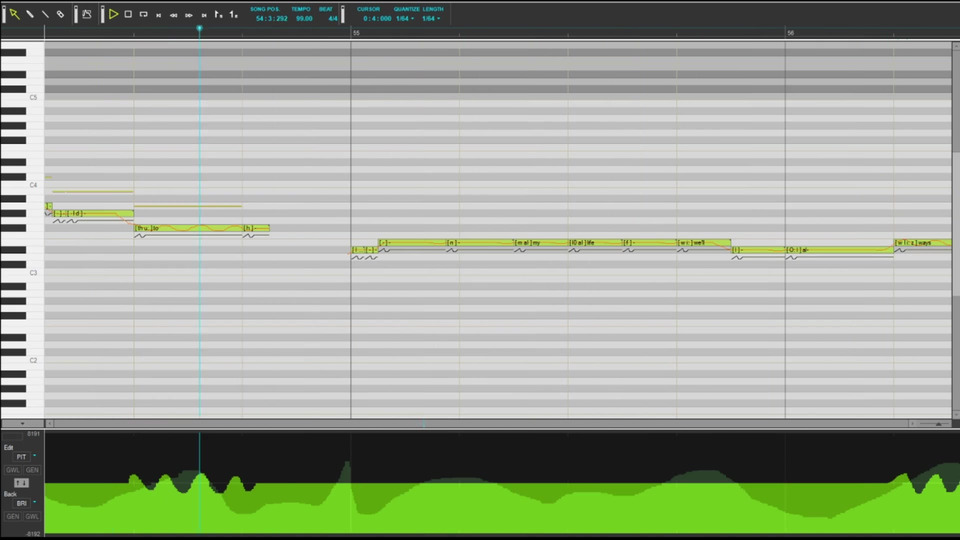The image size is (960, 540).
Task: Click measure 56 on the ruler
Action: (790, 33)
